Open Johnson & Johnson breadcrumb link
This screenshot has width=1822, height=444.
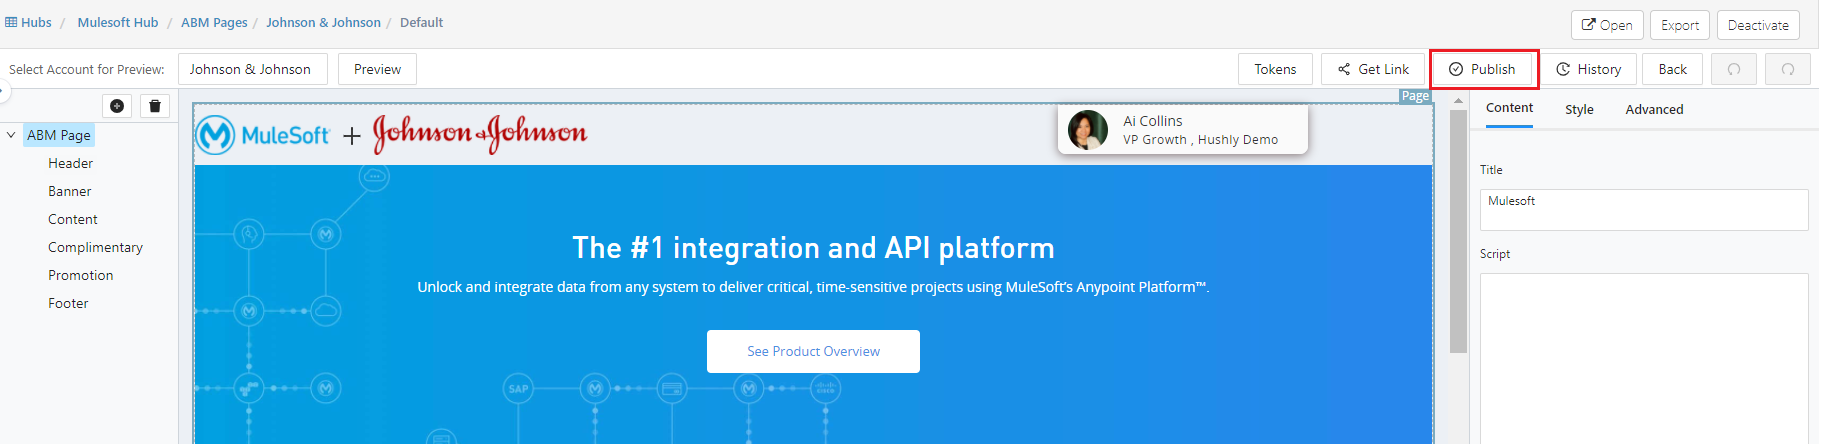323,22
